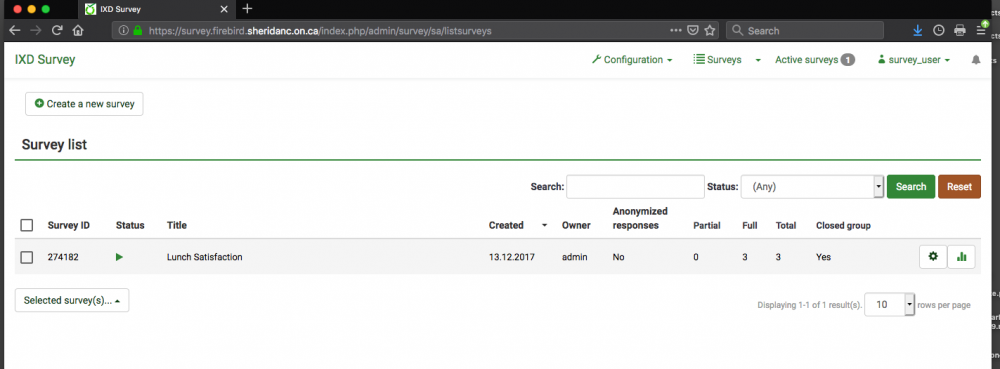The height and width of the screenshot is (369, 1000).
Task: Click the browser back arrow
Action: (14, 30)
